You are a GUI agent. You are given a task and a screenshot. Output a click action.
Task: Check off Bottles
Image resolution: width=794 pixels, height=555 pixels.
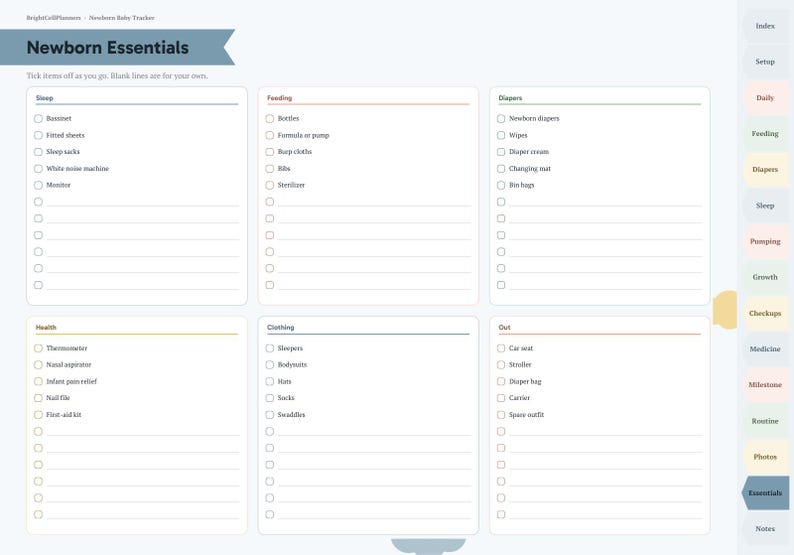click(269, 118)
